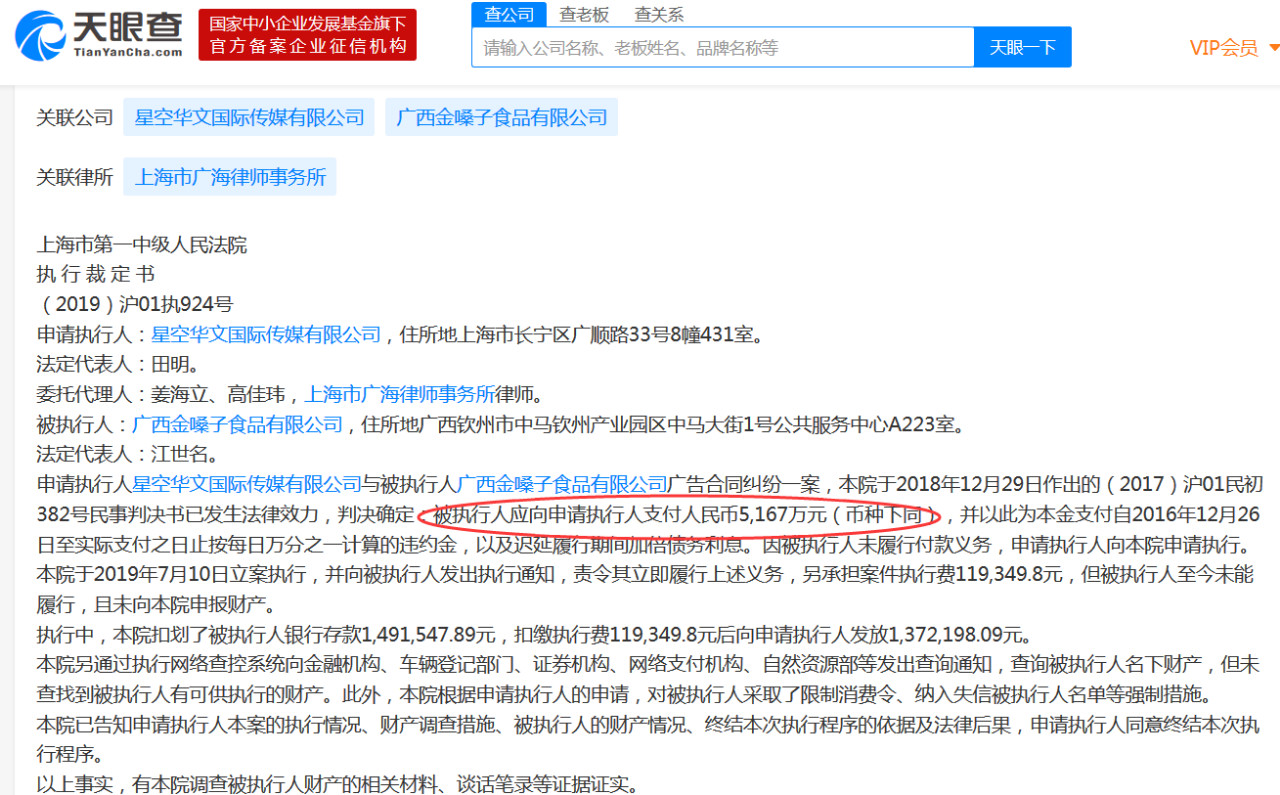Click the 关联律所 label
Screen dimensions: 1280x795
tap(75, 177)
